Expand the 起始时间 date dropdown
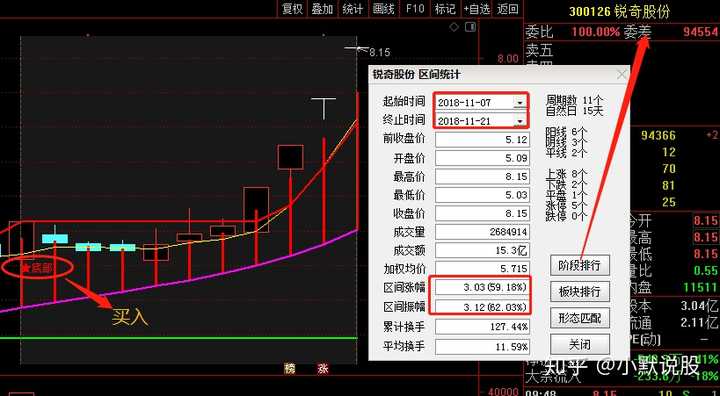Viewport: 720px width, 396px height. pyautogui.click(x=520, y=102)
